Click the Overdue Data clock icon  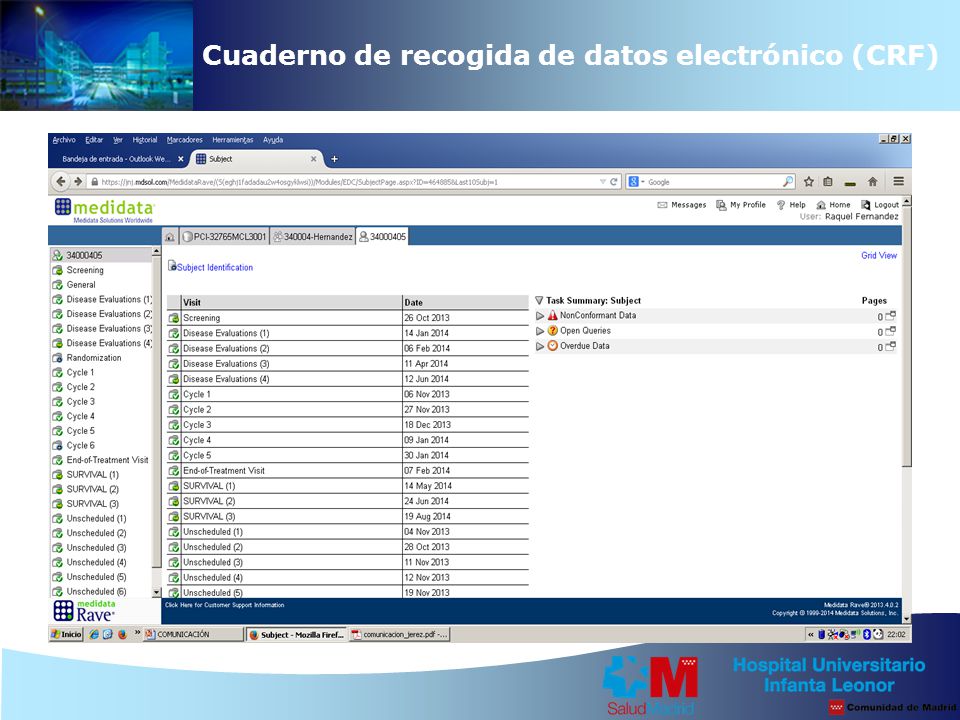pyautogui.click(x=552, y=346)
